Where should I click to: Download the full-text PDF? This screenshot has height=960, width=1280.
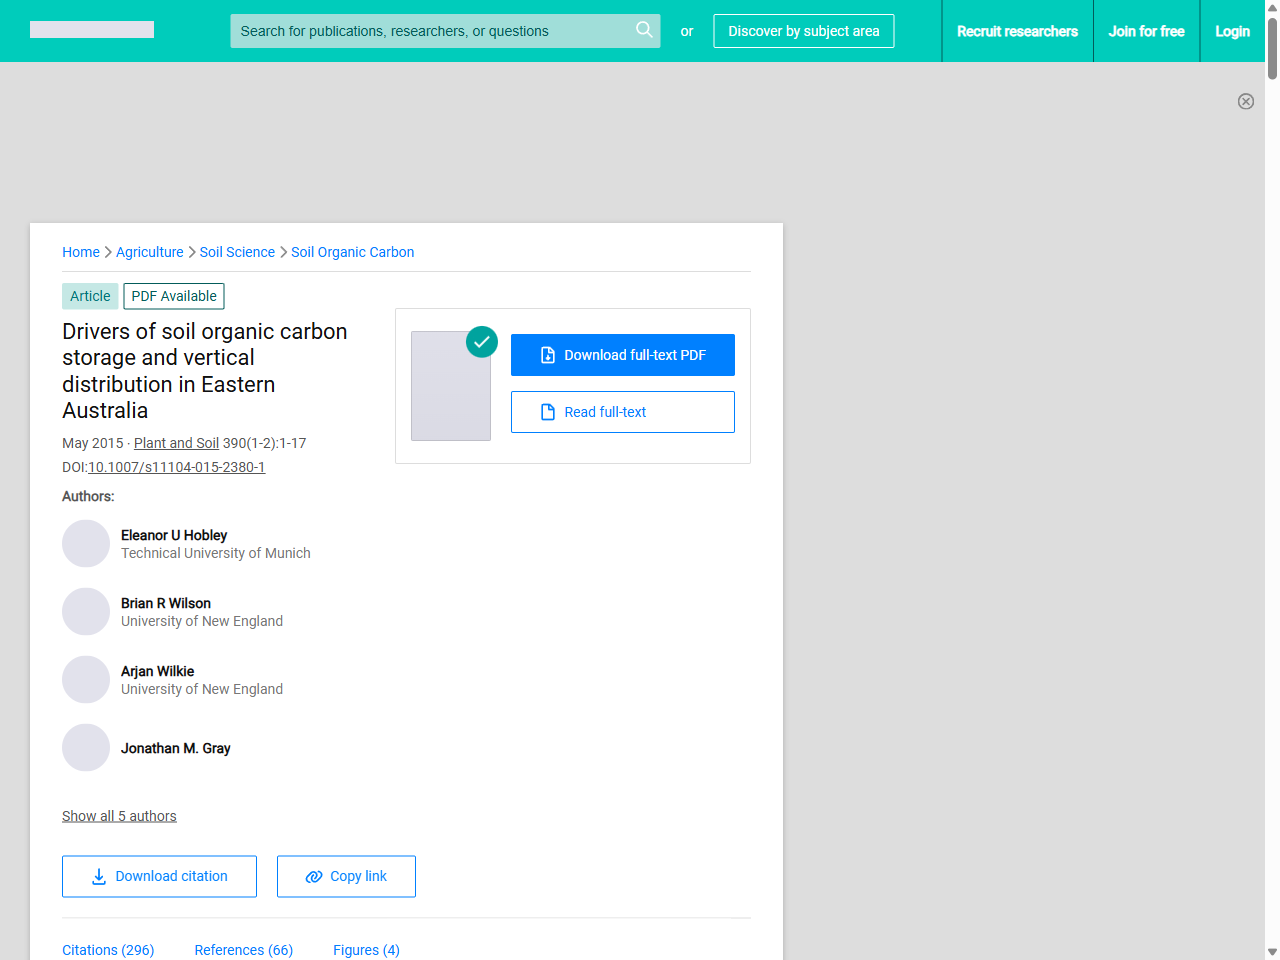[622, 355]
